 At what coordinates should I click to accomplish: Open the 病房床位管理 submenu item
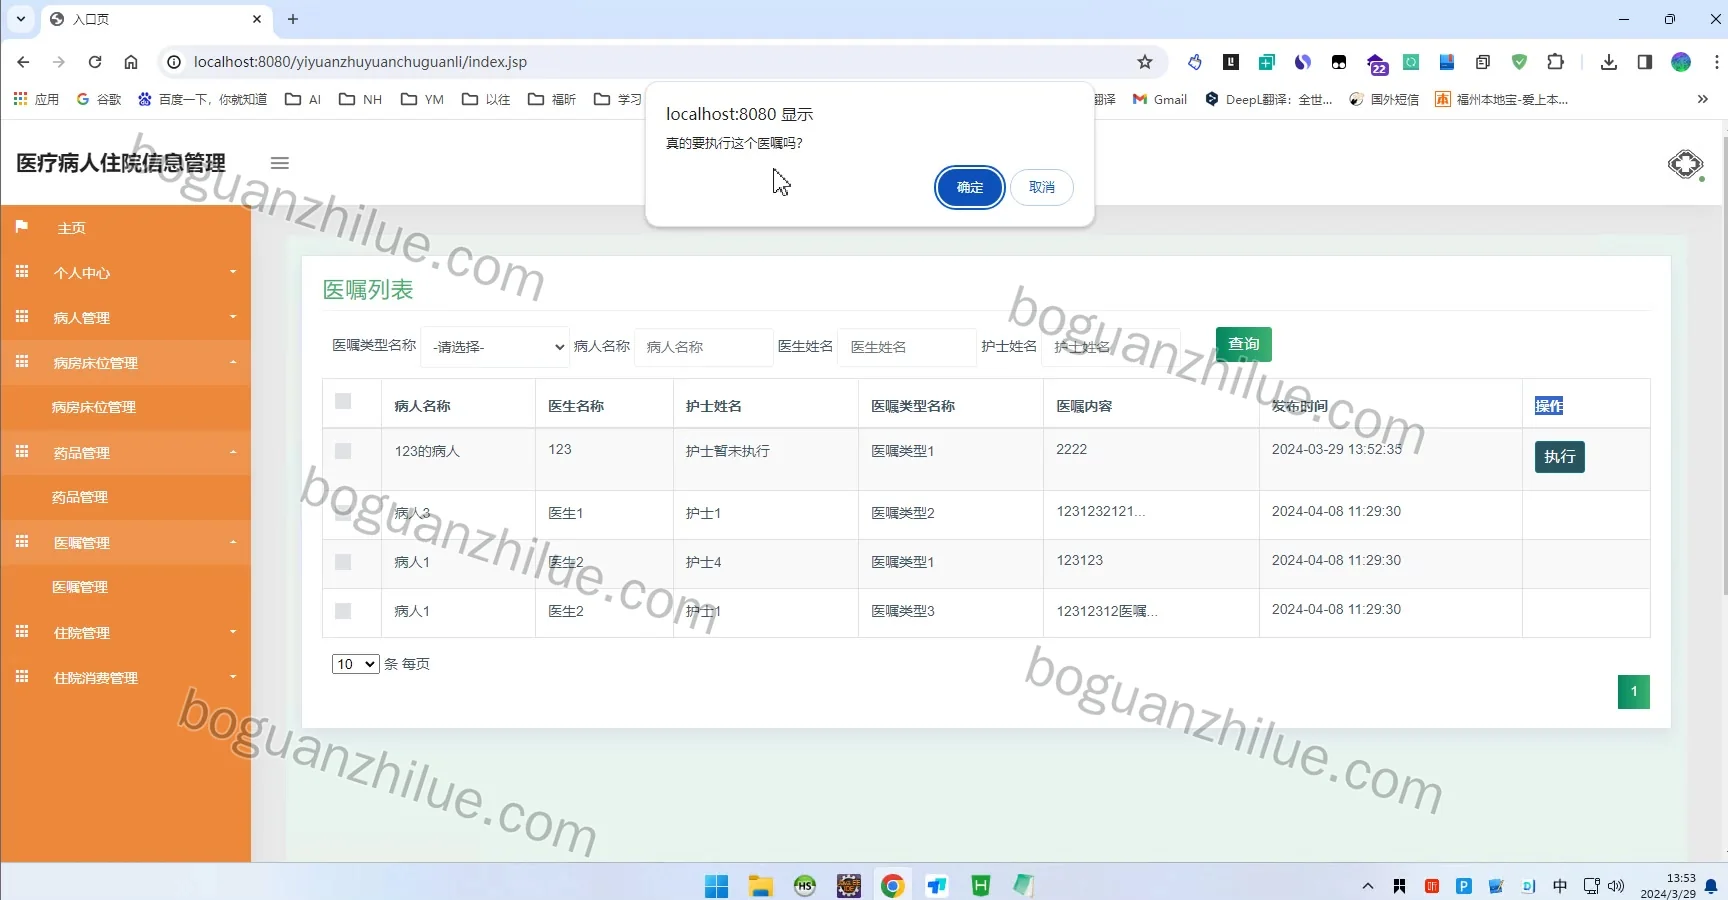pos(126,407)
